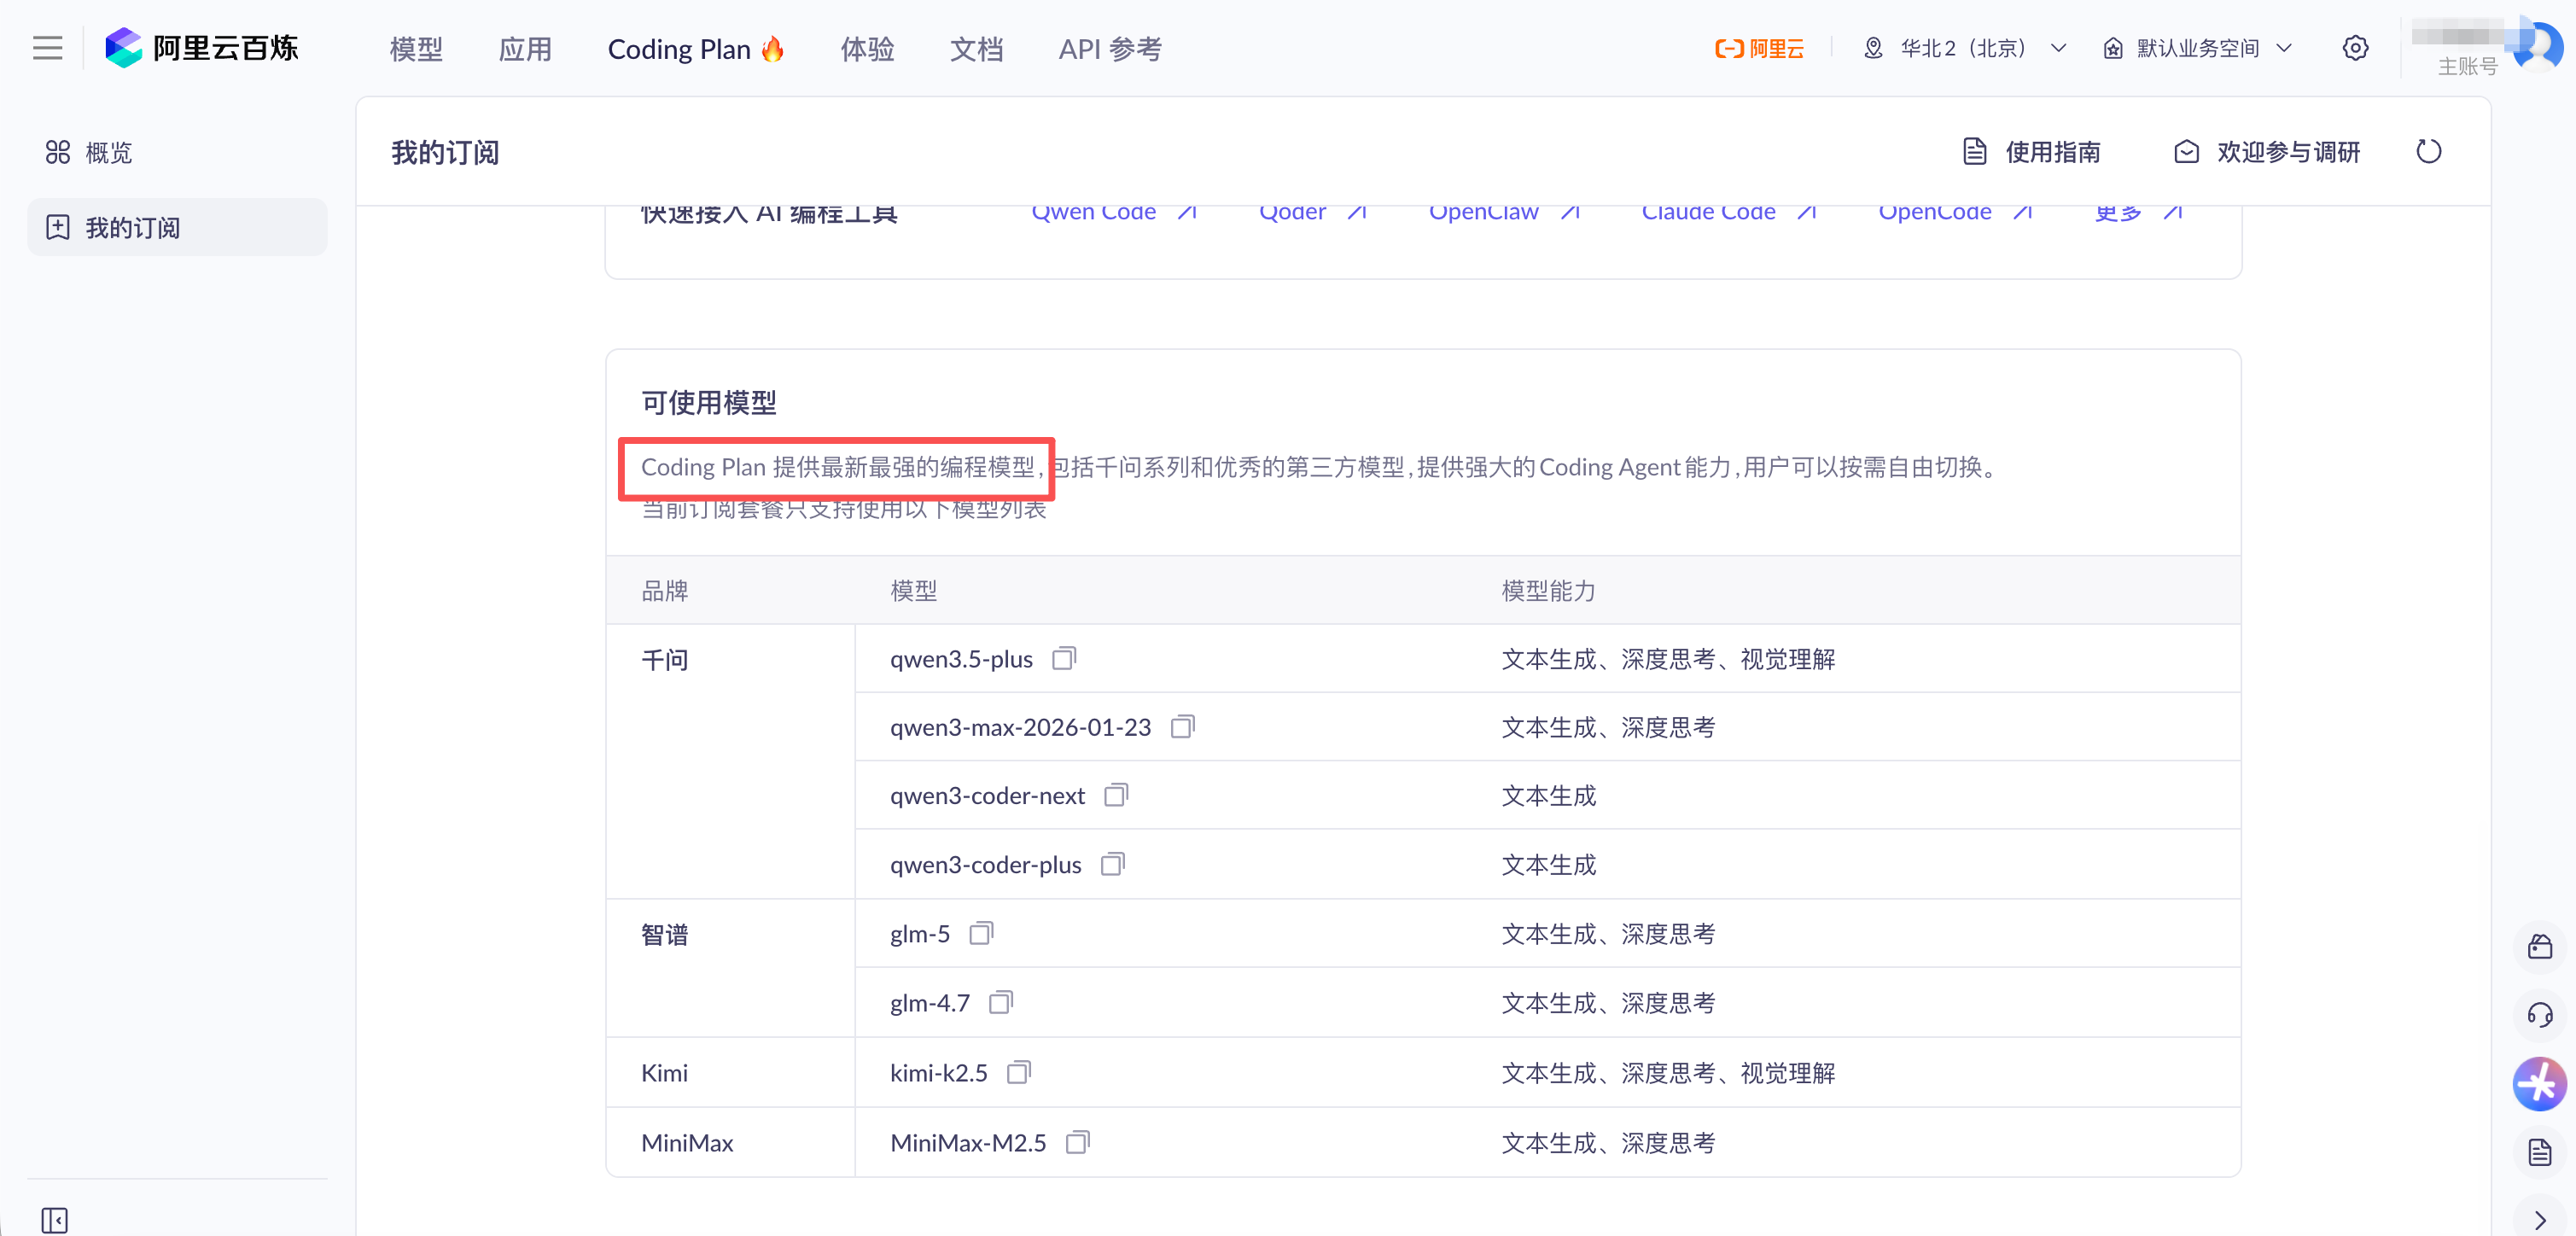Expand the 华北2（北京）region dropdown
The width and height of the screenshot is (2576, 1236).
coord(1964,48)
